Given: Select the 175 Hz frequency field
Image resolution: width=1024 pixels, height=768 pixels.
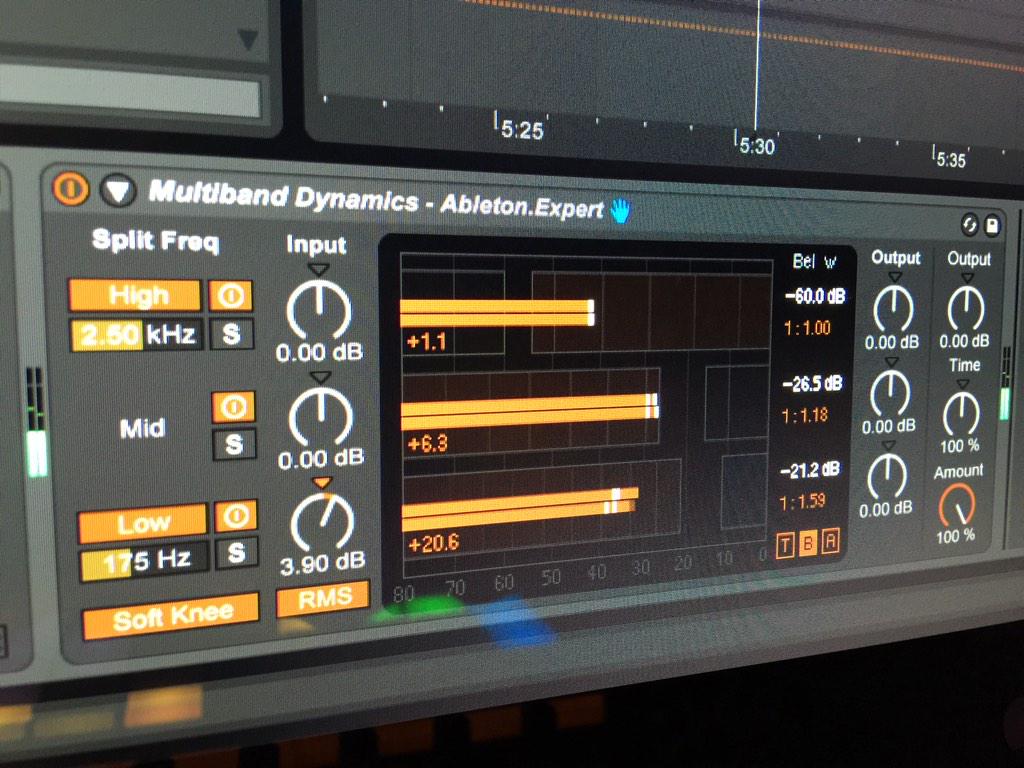Looking at the screenshot, I should (x=145, y=561).
